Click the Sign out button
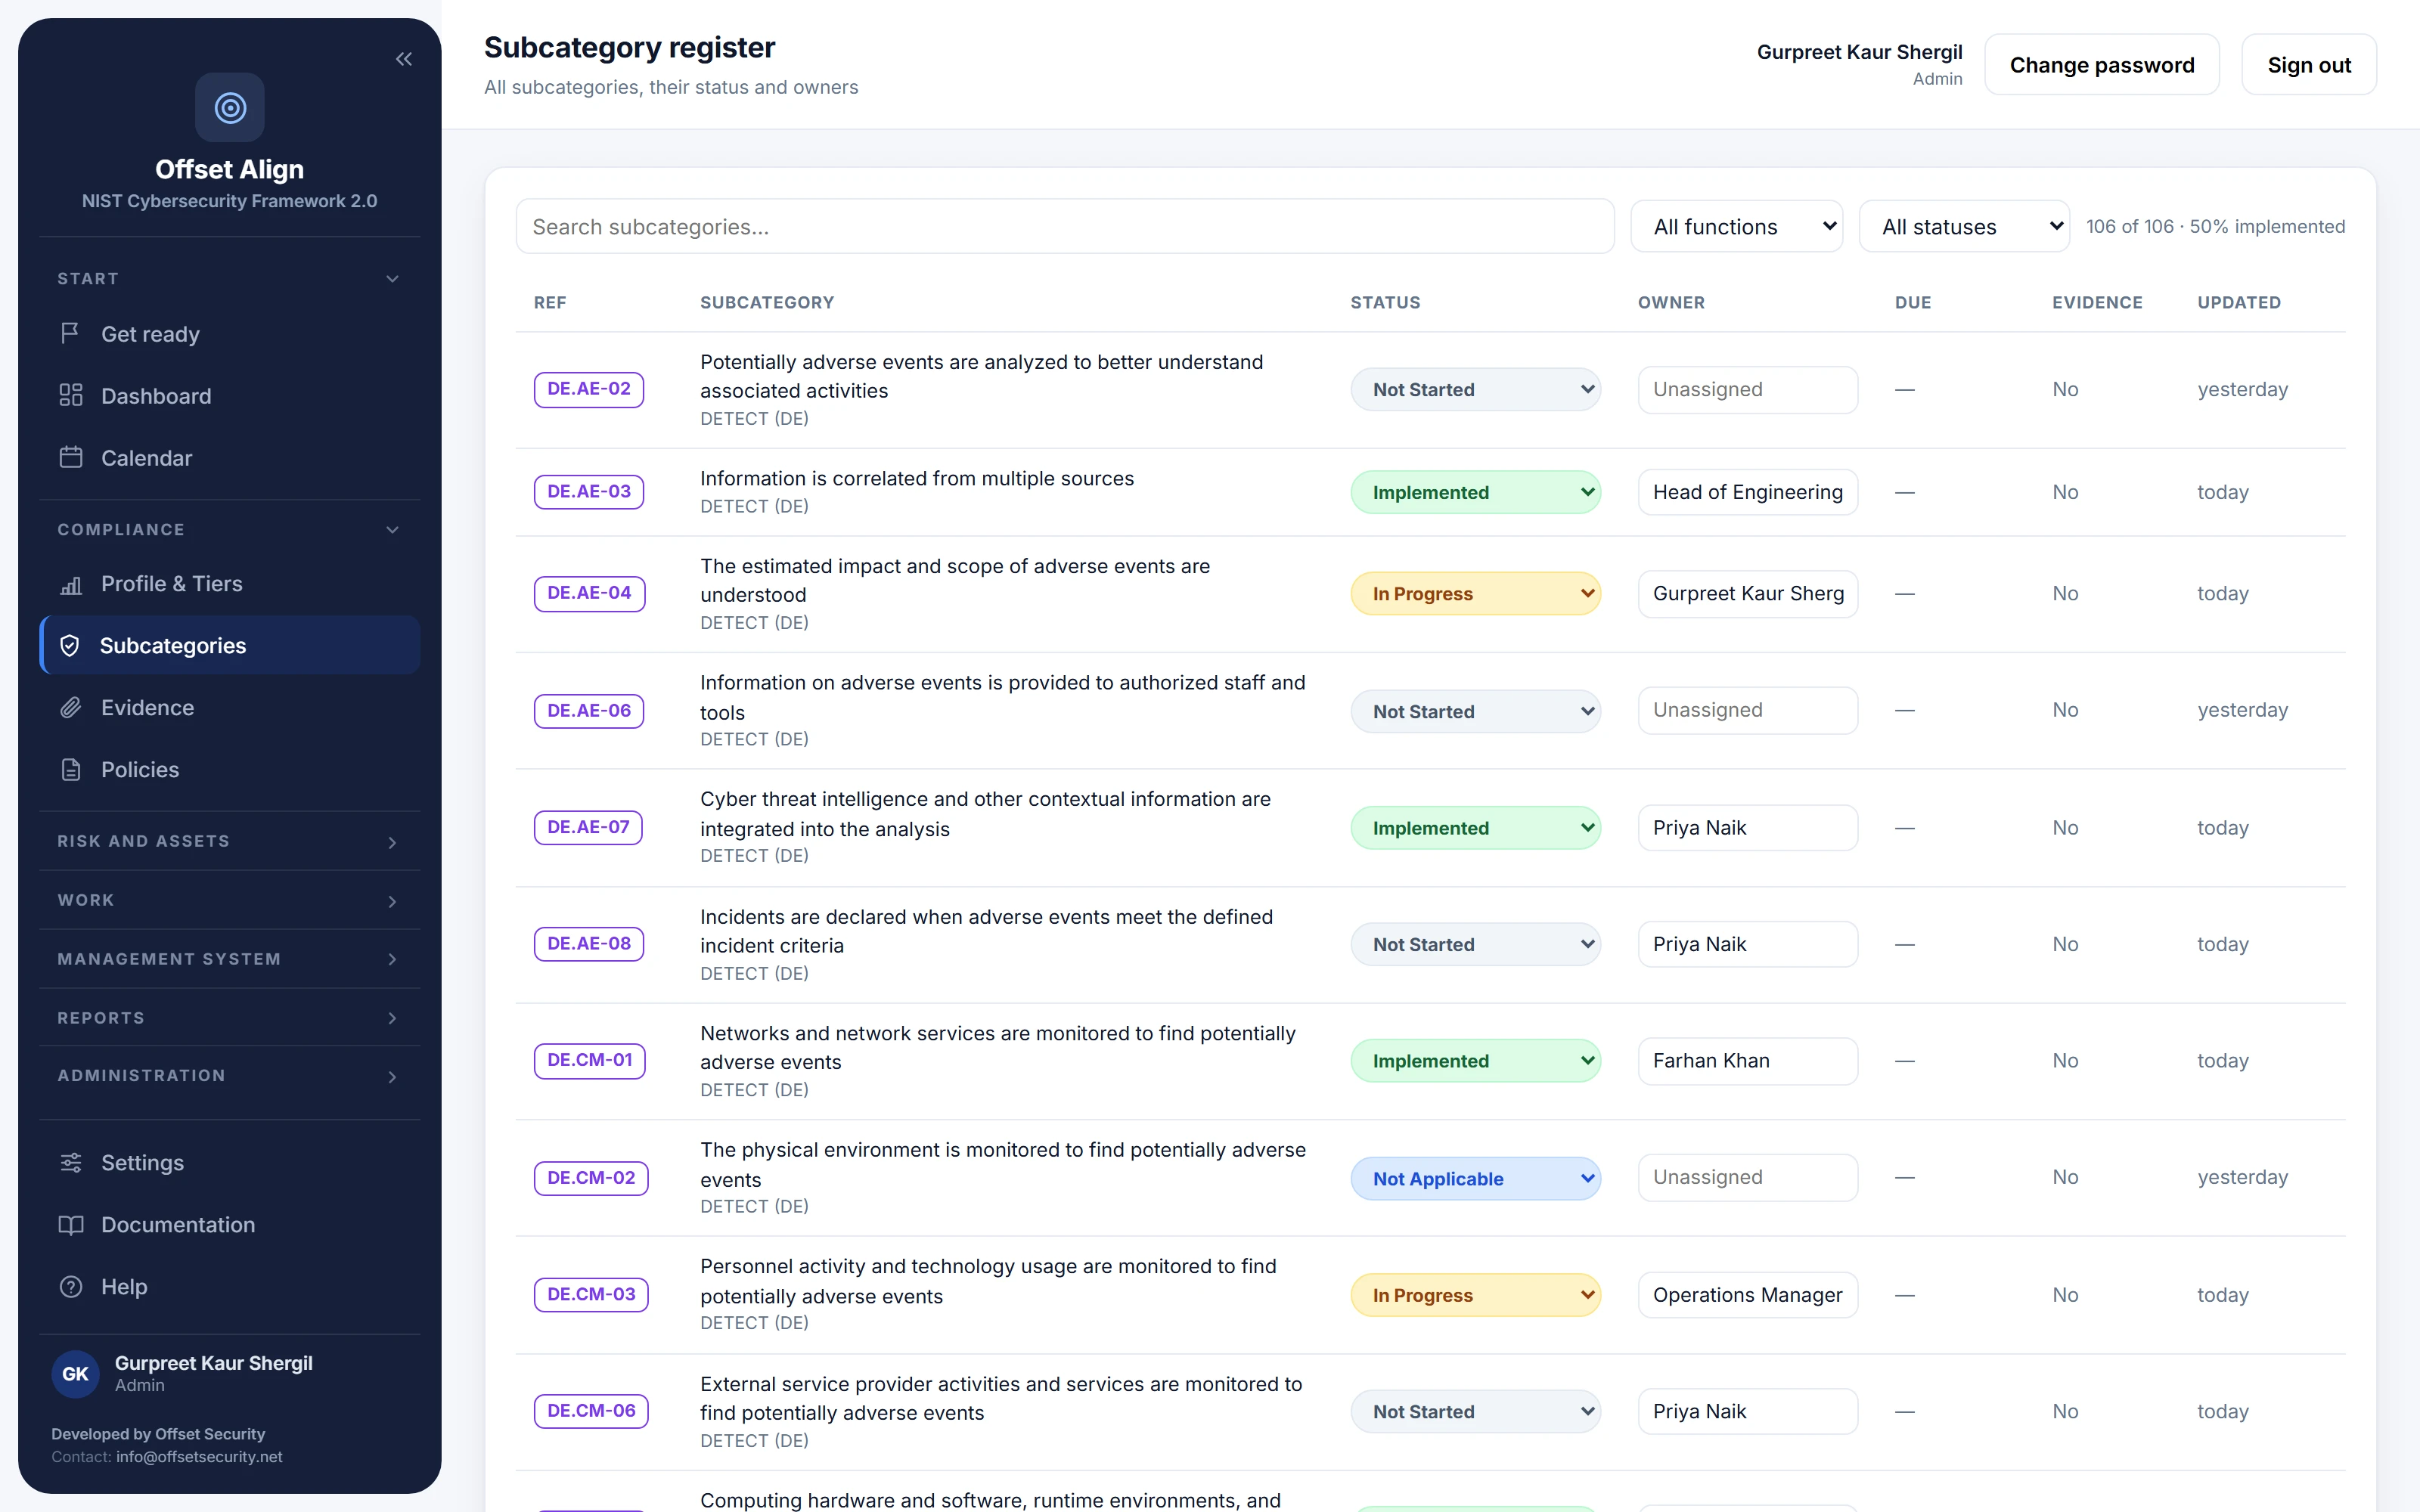The width and height of the screenshot is (2420, 1512). [x=2308, y=65]
